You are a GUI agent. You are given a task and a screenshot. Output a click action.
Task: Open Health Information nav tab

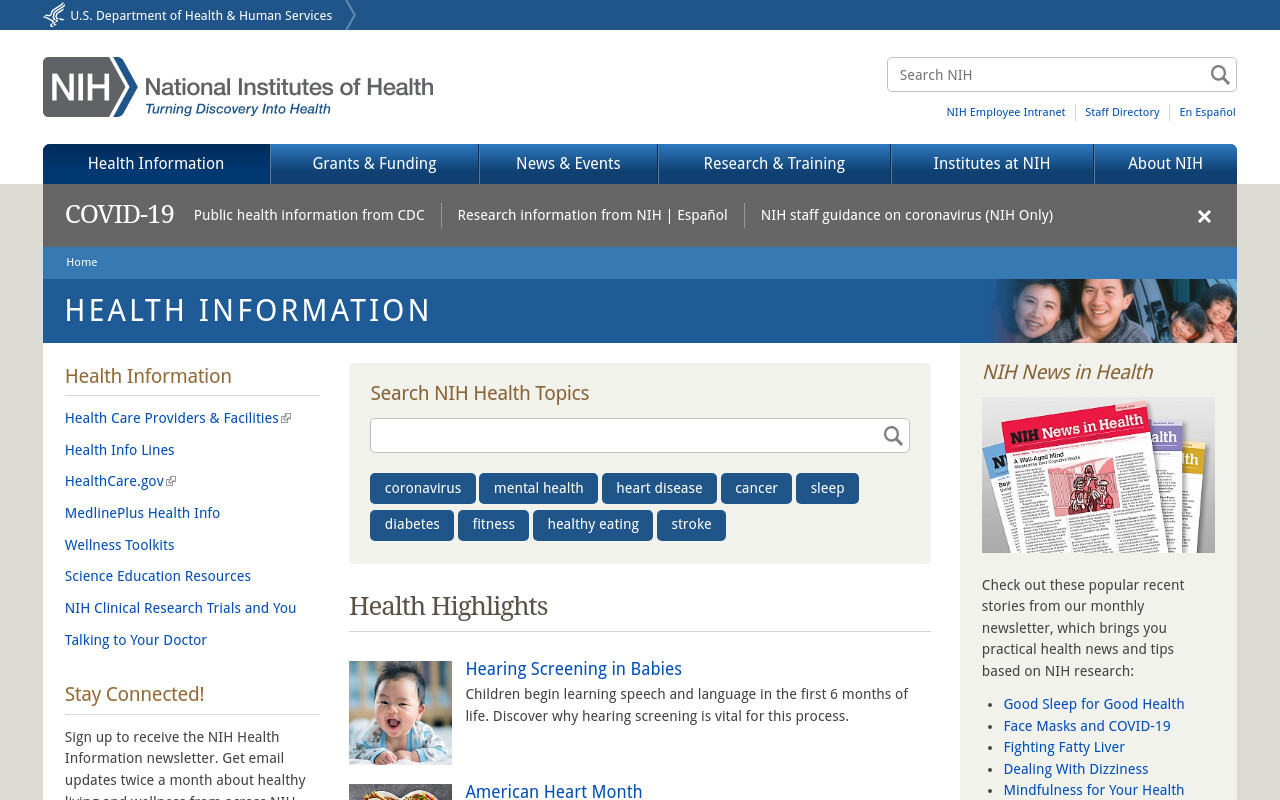point(156,164)
